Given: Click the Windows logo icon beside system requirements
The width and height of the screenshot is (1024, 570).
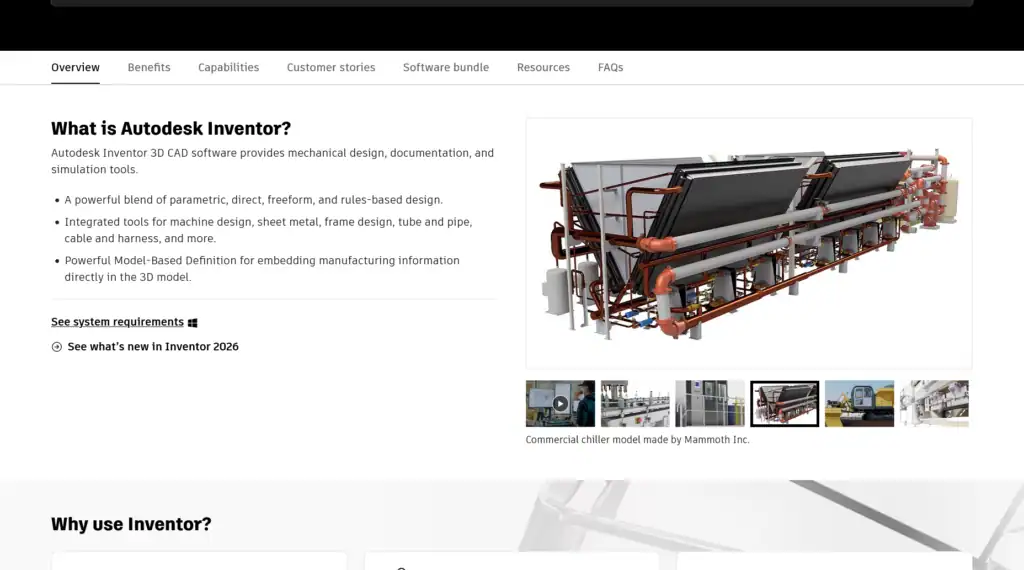Looking at the screenshot, I should pos(193,323).
